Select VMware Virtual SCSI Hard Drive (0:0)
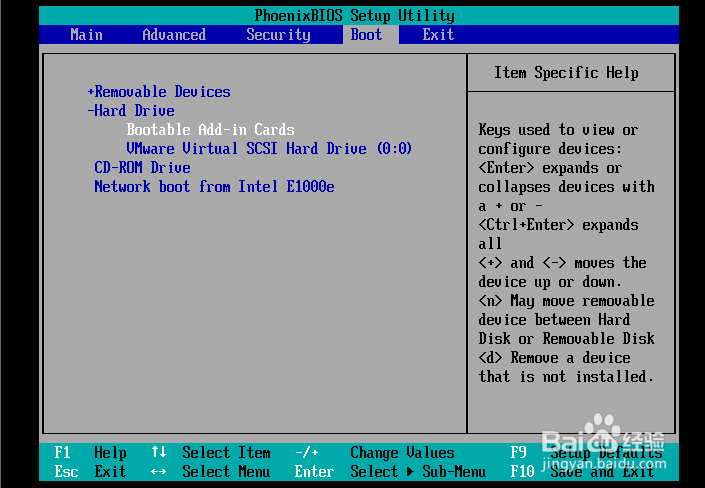Image resolution: width=705 pixels, height=488 pixels. tap(269, 148)
